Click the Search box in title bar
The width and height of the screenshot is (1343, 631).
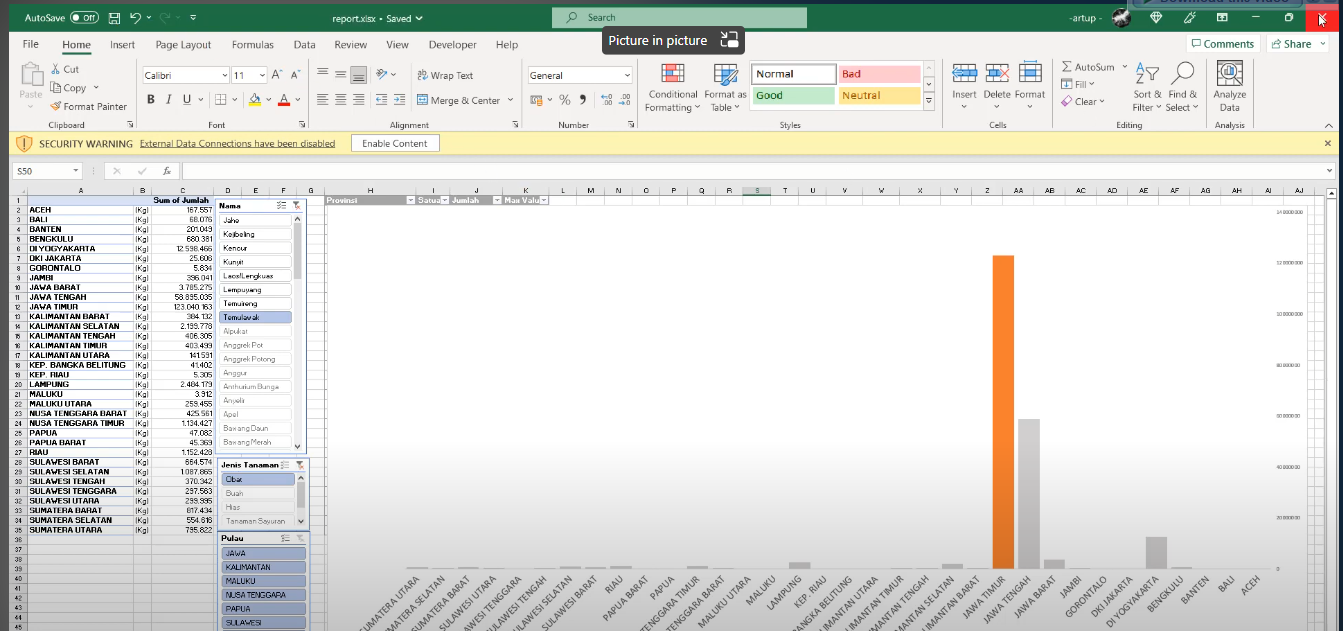coord(679,17)
